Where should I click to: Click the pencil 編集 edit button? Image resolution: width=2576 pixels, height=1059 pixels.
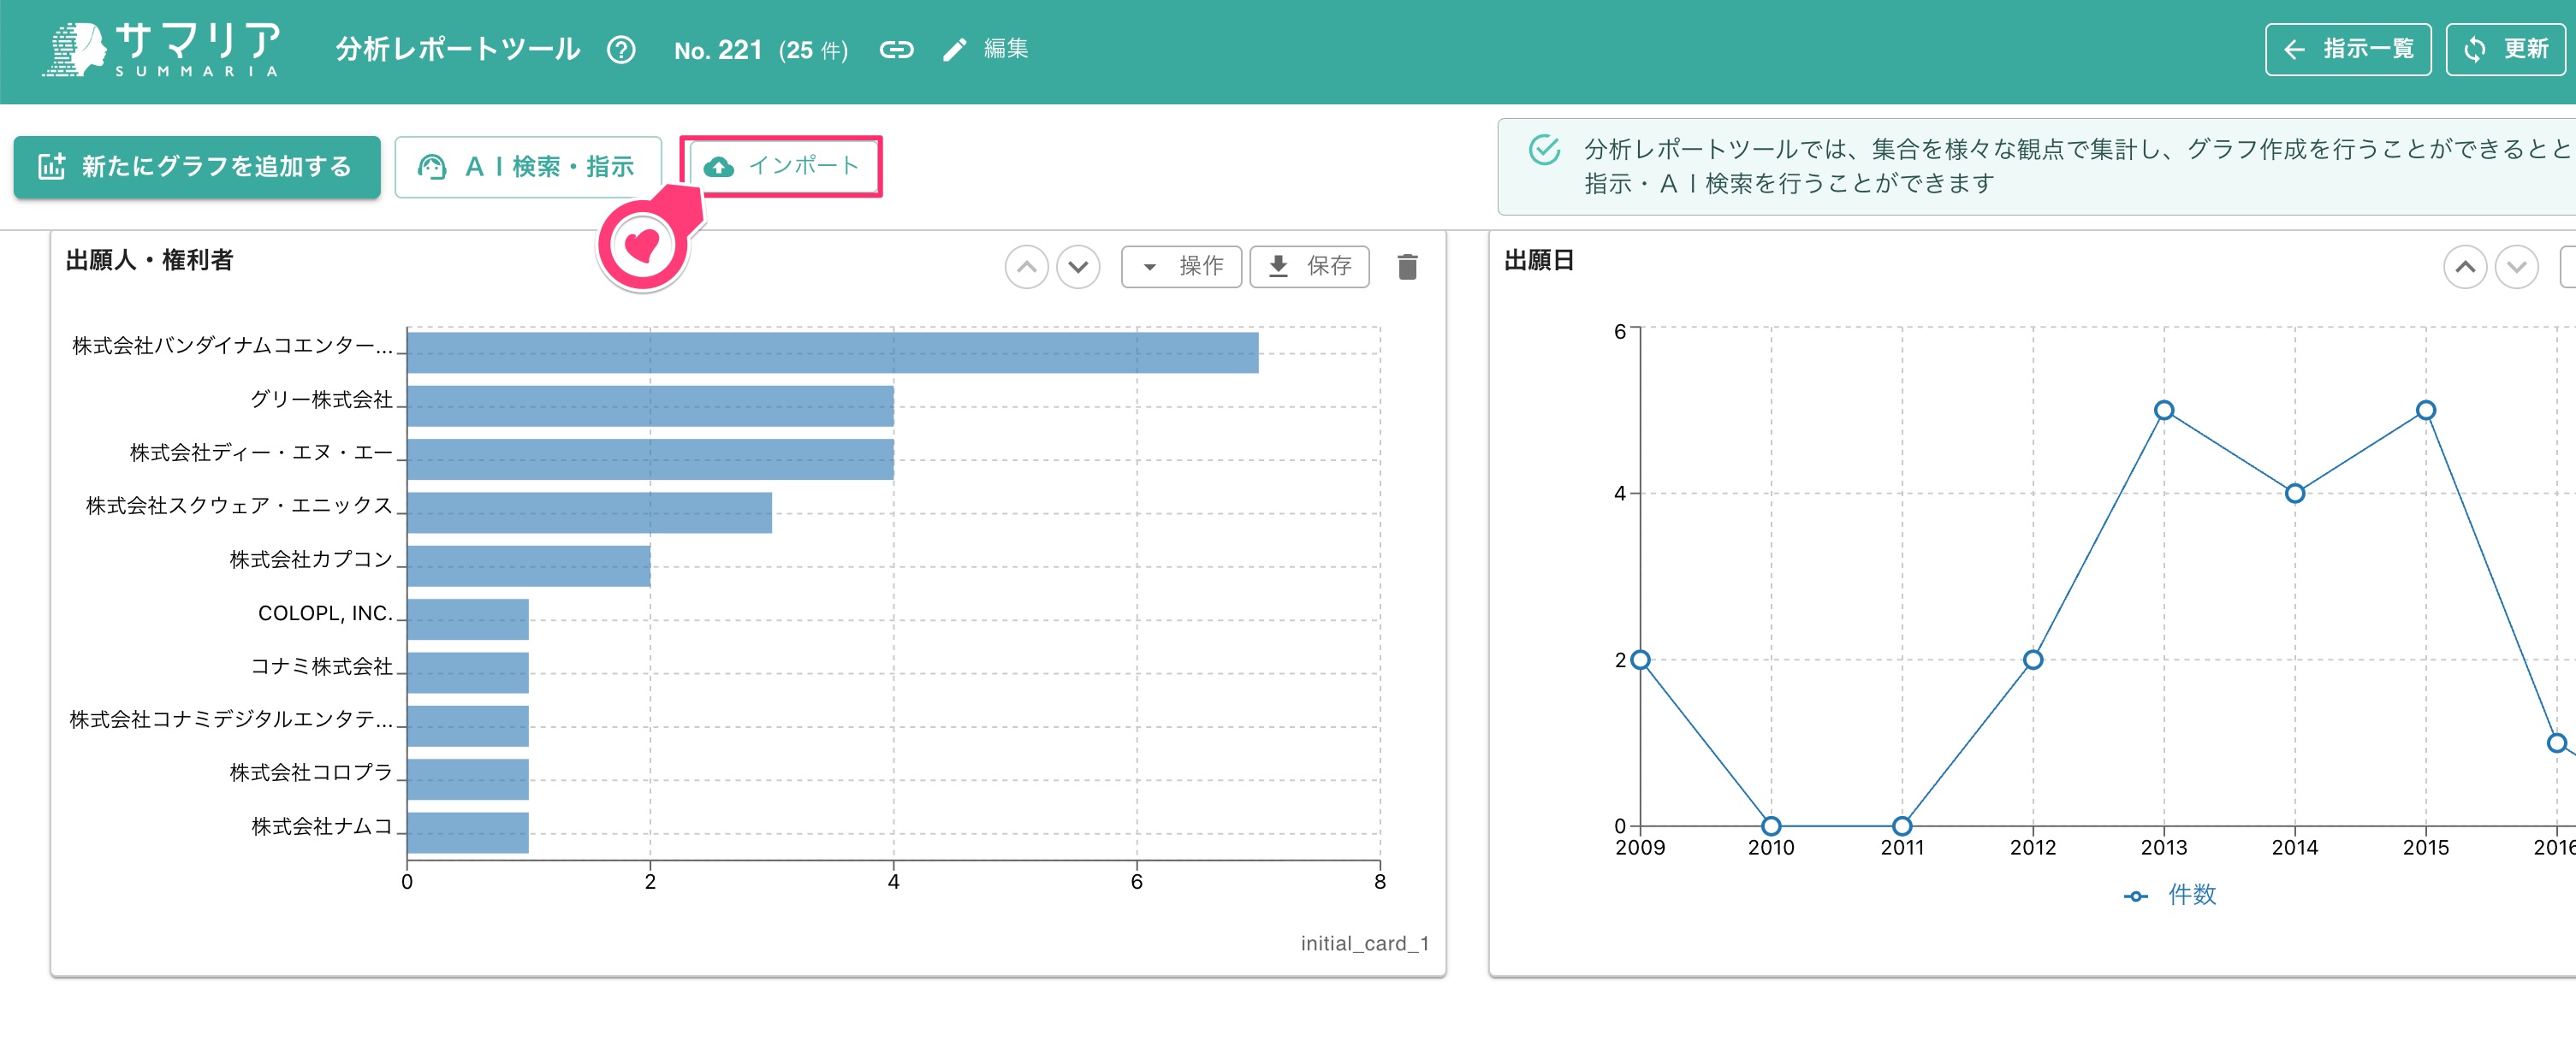(985, 49)
